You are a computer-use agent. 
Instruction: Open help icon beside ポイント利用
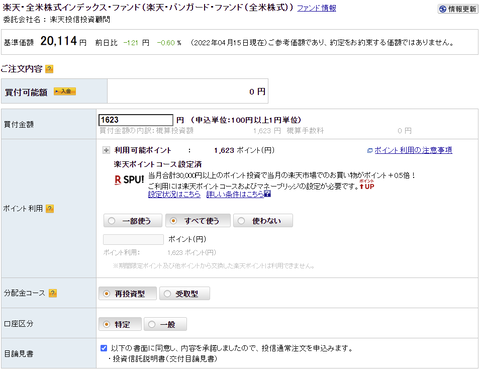point(50,209)
